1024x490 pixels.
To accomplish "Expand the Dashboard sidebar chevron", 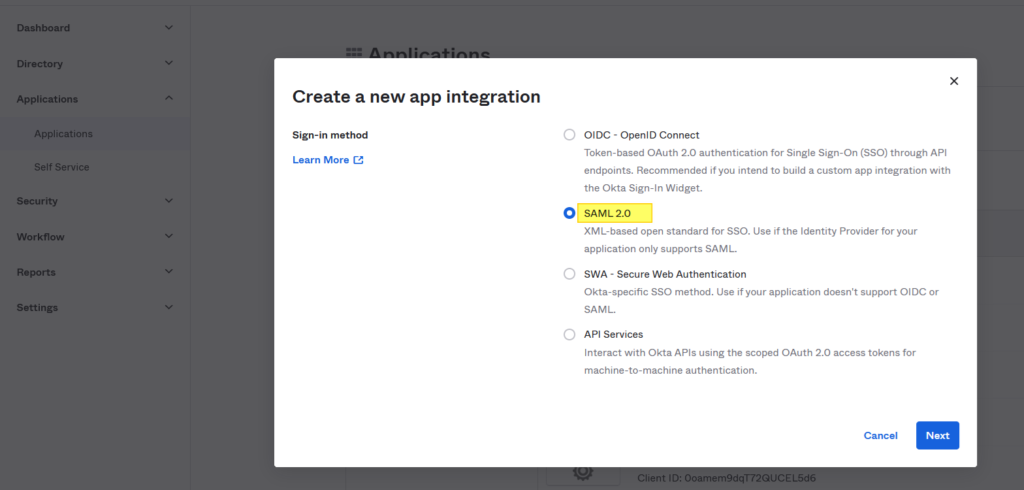I will tap(168, 28).
